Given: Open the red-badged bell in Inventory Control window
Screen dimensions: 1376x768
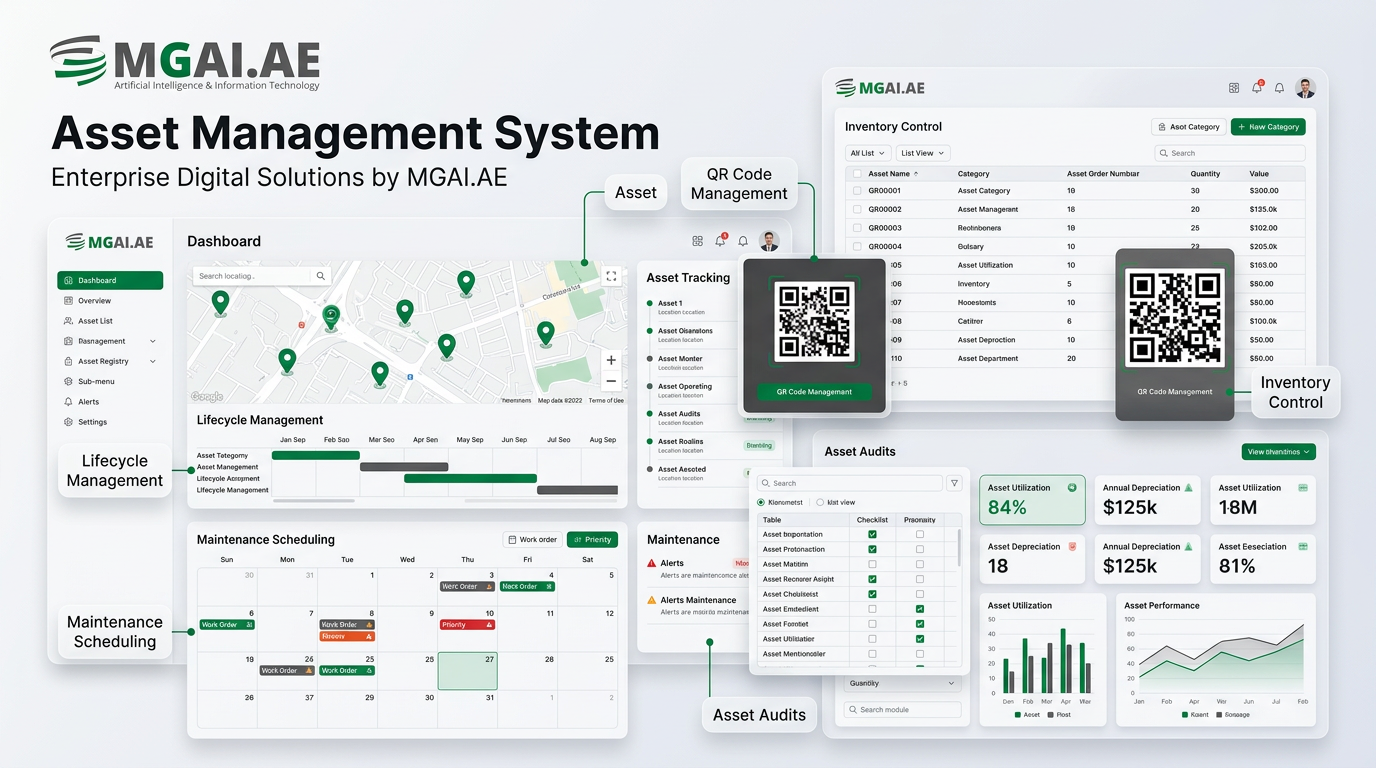Looking at the screenshot, I should point(1258,87).
